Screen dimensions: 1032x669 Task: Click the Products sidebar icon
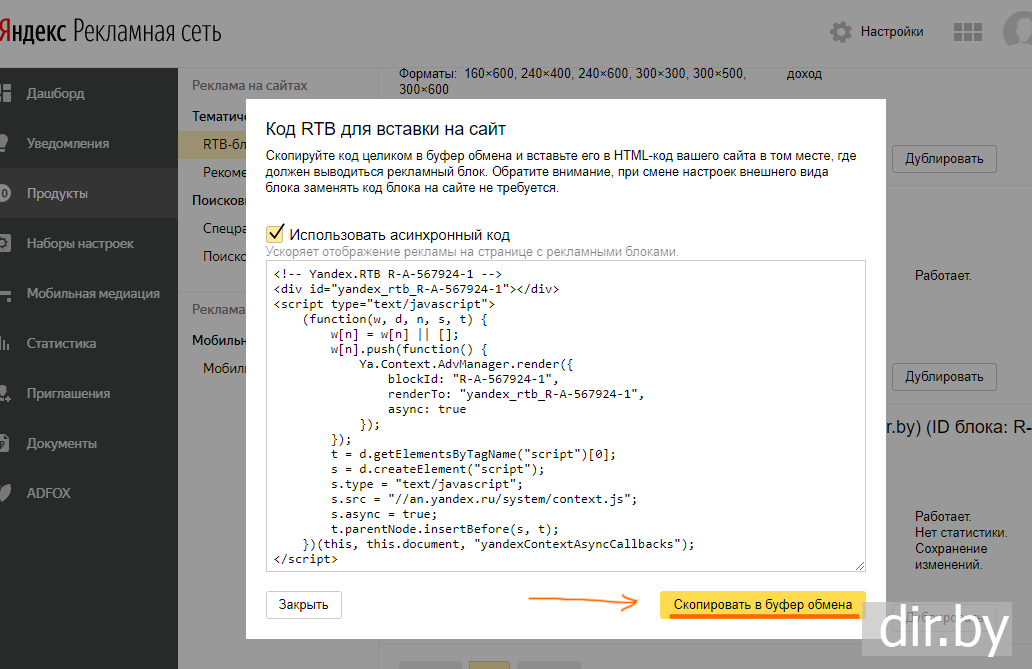[x=5, y=193]
